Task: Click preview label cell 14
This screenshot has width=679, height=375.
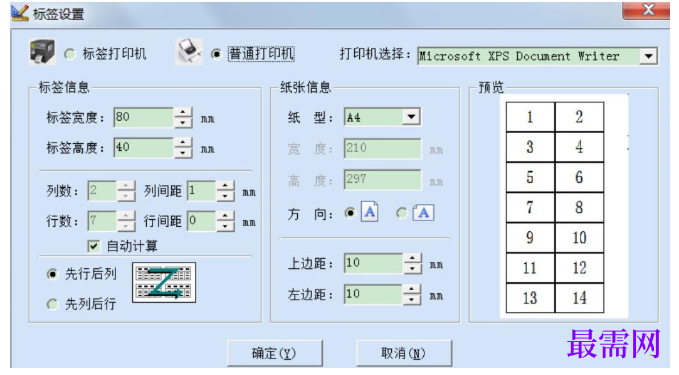Action: (x=579, y=298)
